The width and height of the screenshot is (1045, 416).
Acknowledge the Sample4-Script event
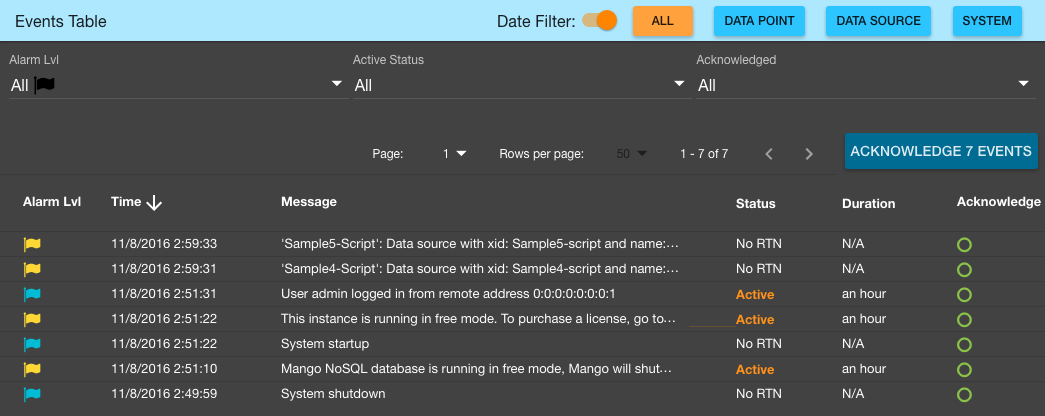pos(964,269)
